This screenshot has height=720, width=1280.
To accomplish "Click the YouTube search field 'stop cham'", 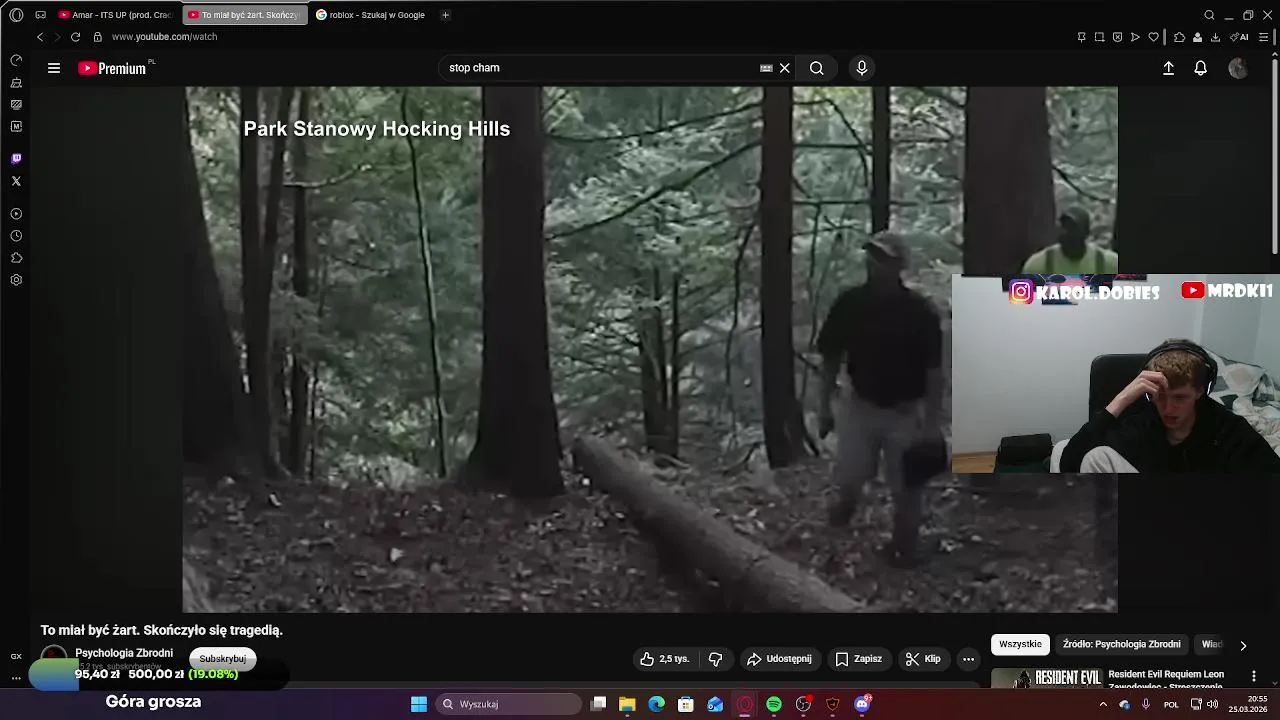I will [600, 68].
